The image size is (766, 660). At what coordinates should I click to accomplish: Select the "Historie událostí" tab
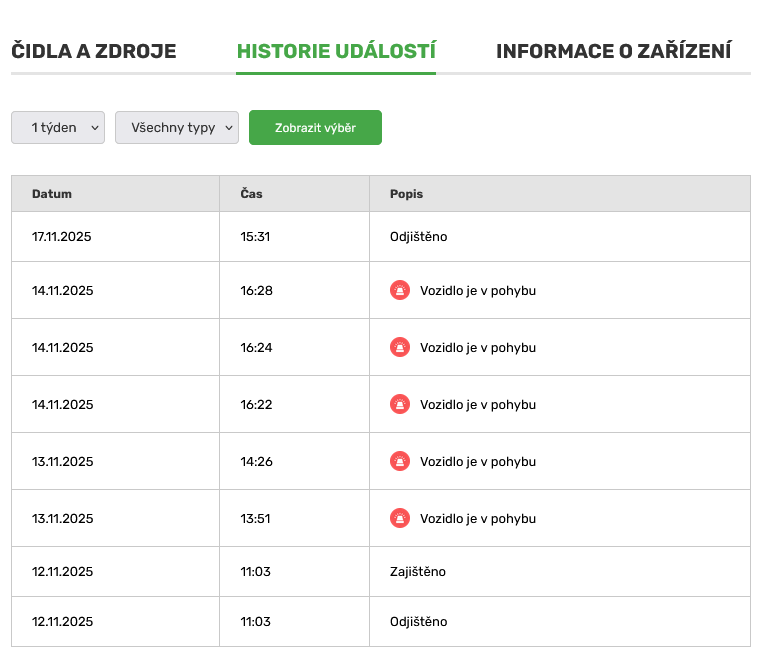click(336, 51)
